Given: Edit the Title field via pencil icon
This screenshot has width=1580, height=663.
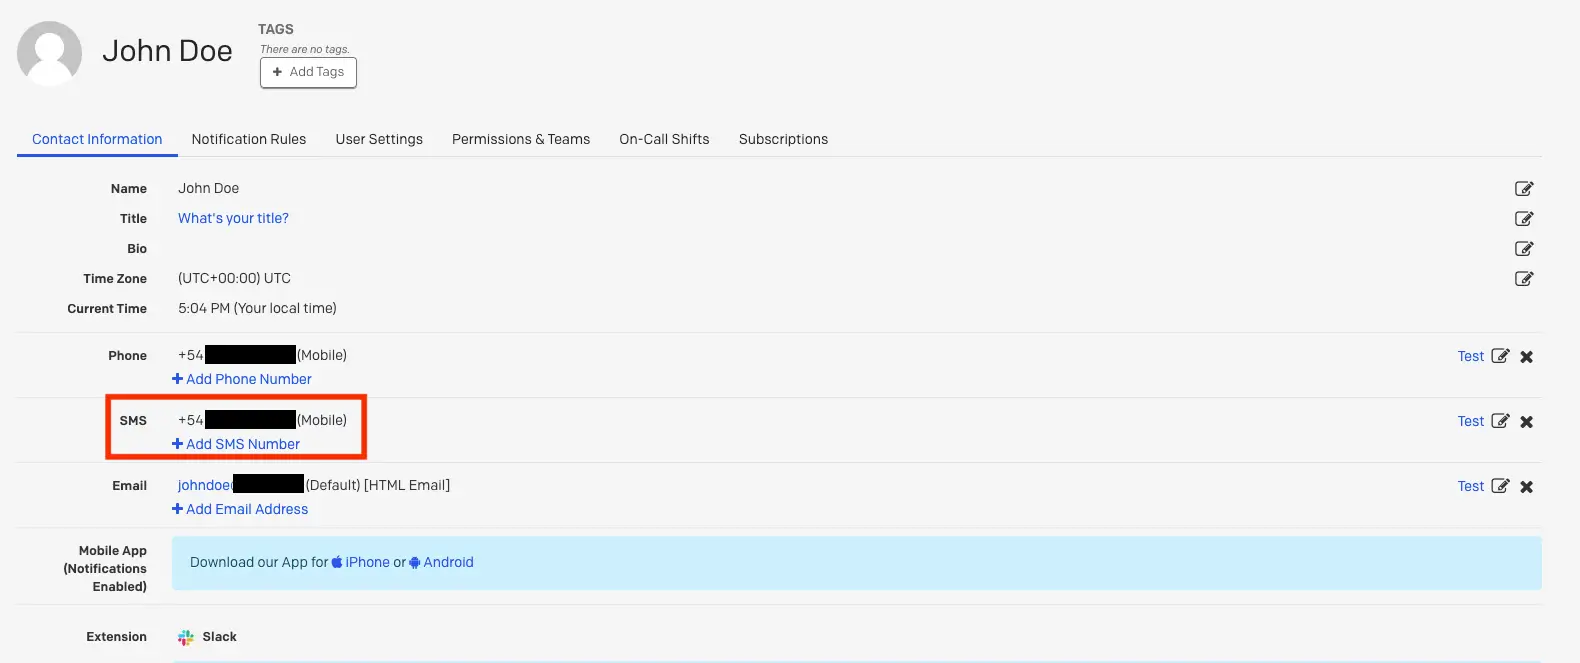Looking at the screenshot, I should tap(1524, 218).
